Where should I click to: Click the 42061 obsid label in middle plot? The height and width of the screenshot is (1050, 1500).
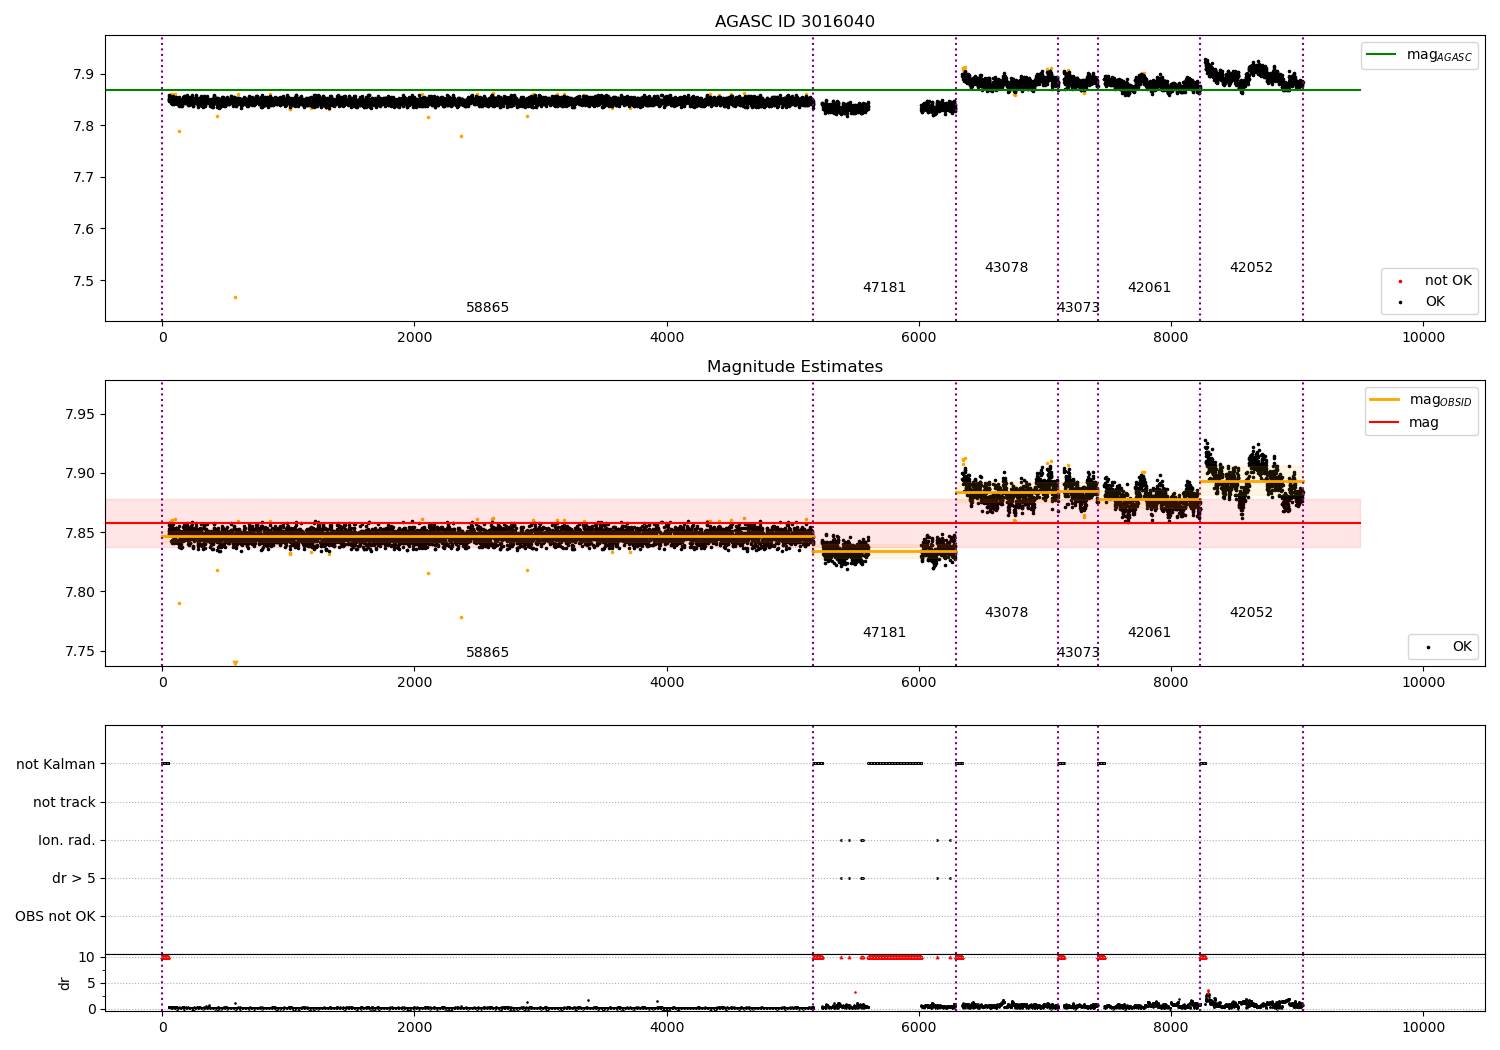tap(1149, 633)
